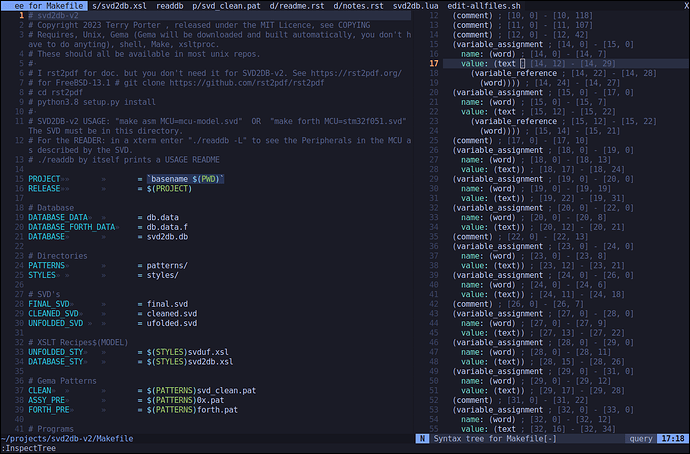Switch to the d/readme.rst tab
Image resolution: width=690 pixels, height=454 pixels.
pyautogui.click(x=301, y=6)
